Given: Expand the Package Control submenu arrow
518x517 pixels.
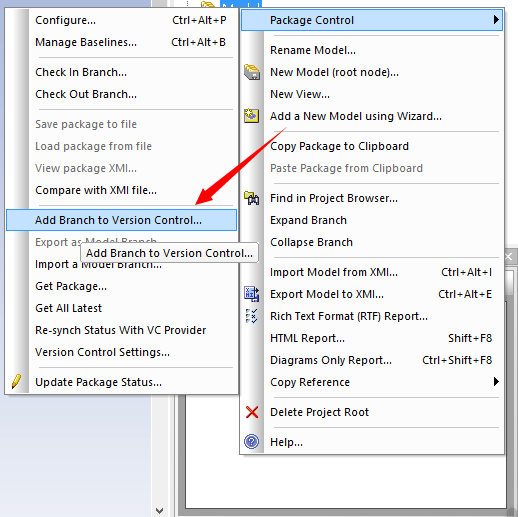Looking at the screenshot, I should coord(496,20).
